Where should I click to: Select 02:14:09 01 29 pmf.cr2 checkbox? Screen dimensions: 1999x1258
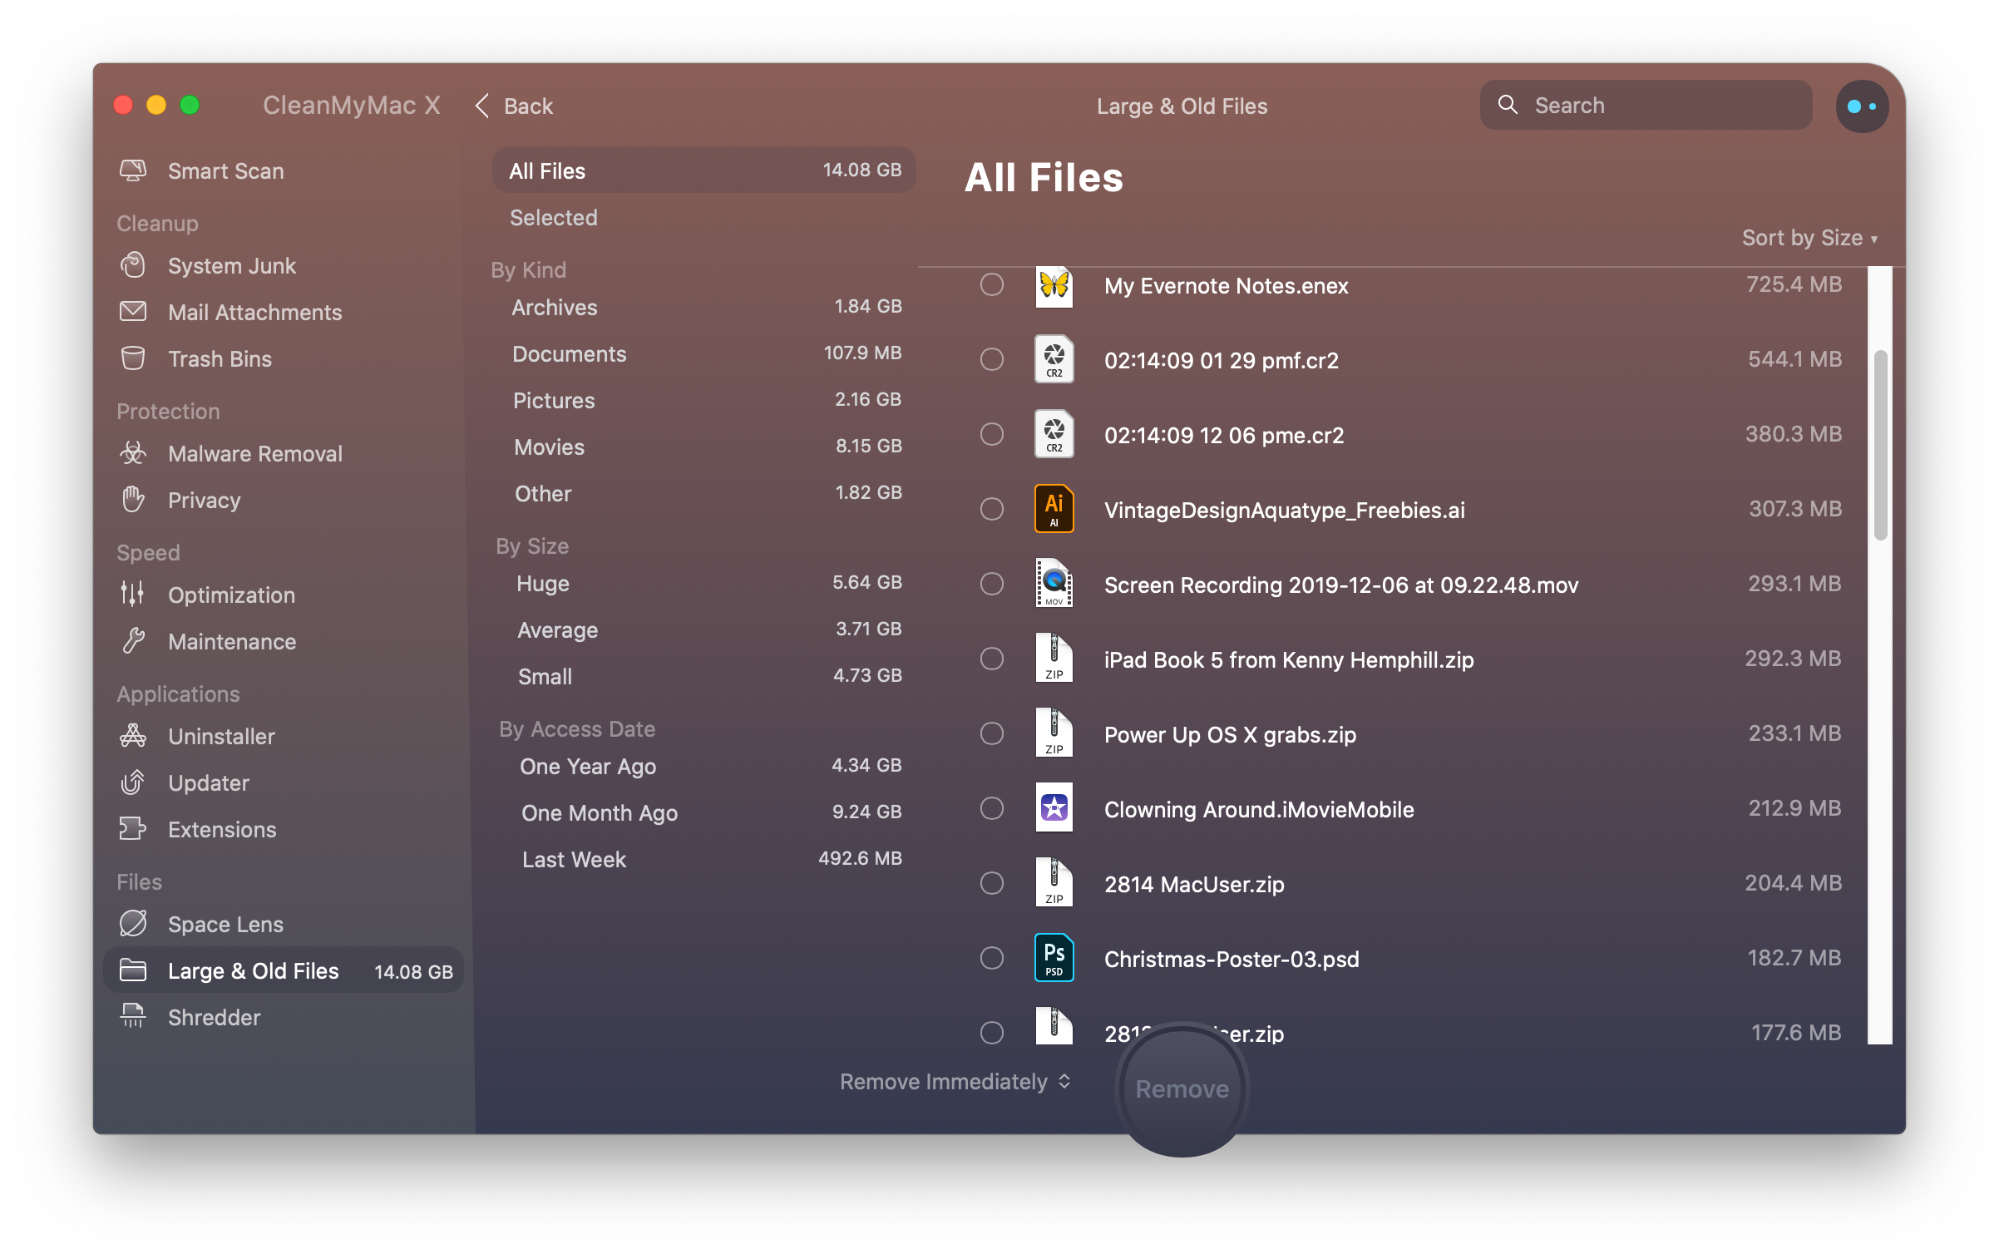point(991,359)
